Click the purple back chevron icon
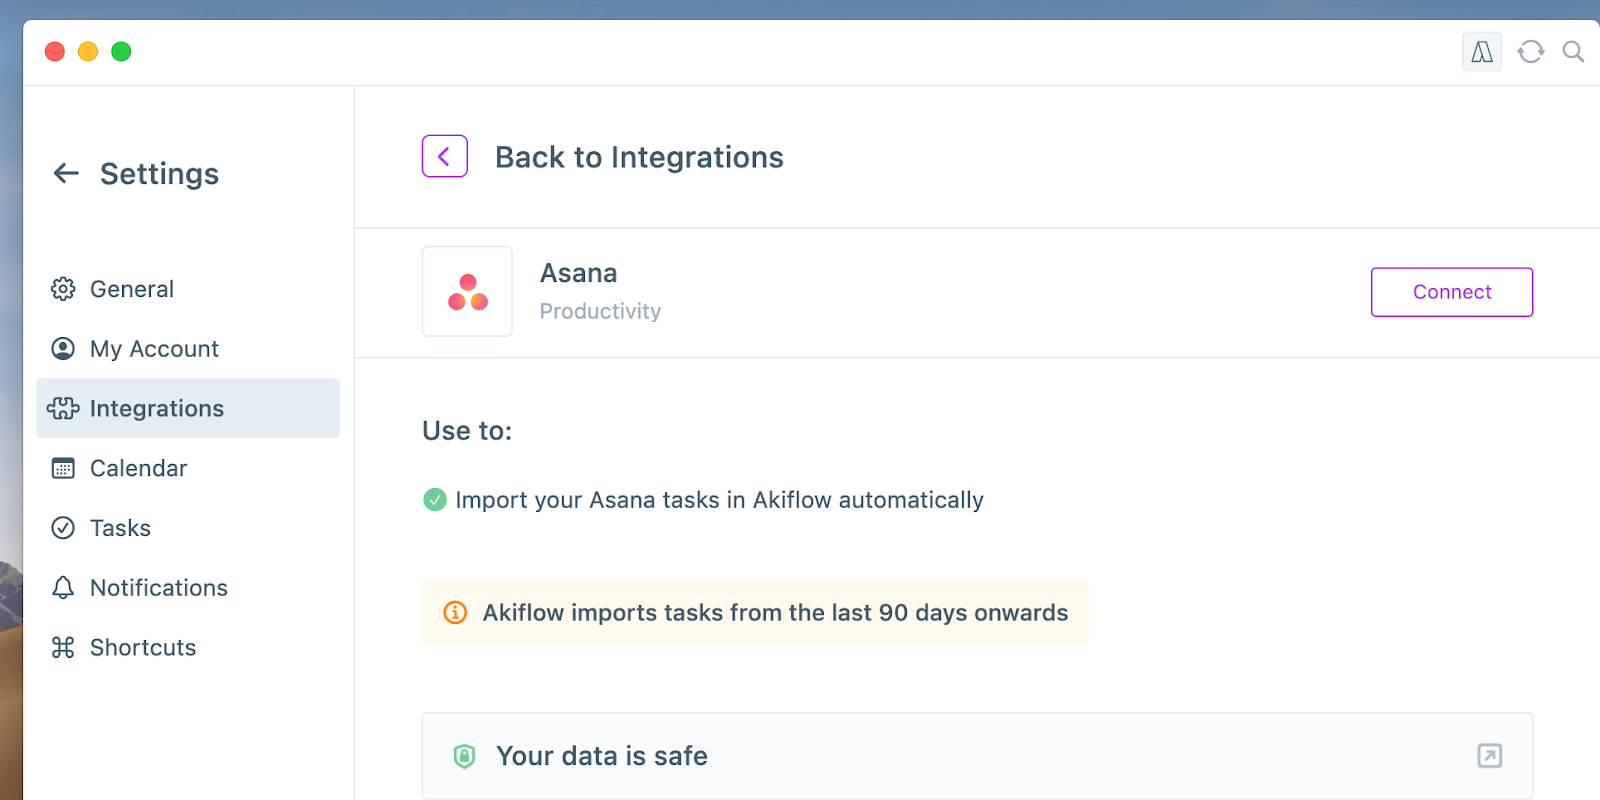 [445, 156]
